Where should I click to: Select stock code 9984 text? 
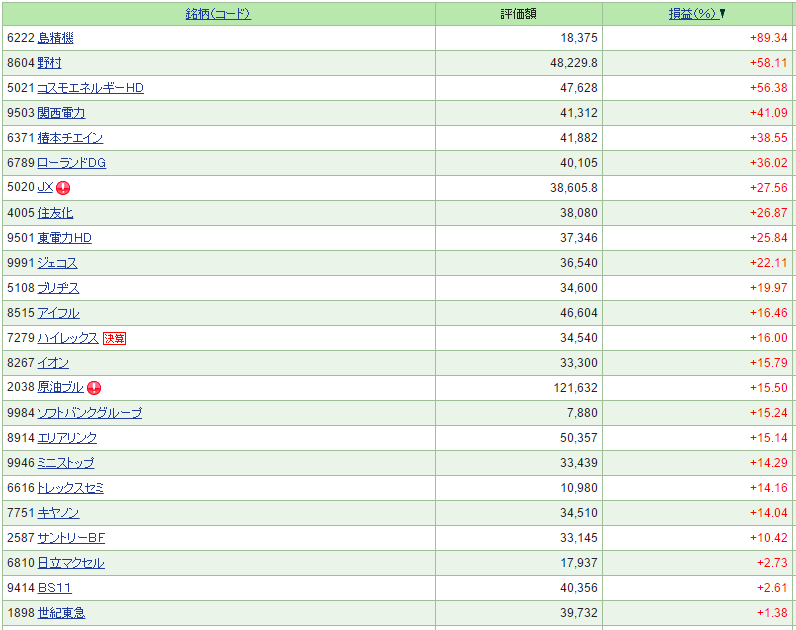coord(21,413)
